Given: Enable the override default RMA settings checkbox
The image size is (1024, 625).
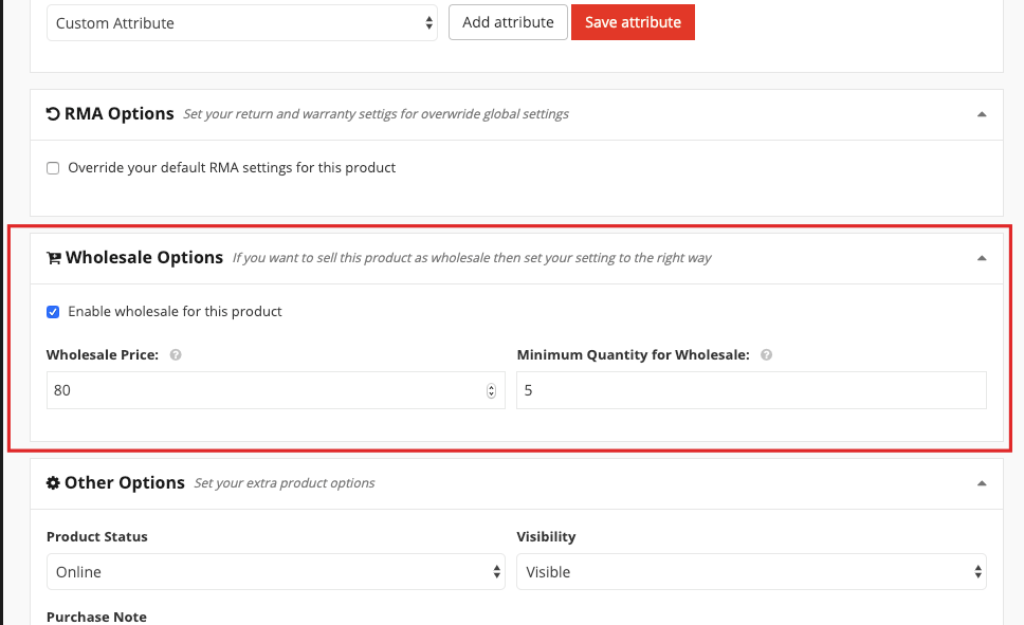Looking at the screenshot, I should coord(53,168).
